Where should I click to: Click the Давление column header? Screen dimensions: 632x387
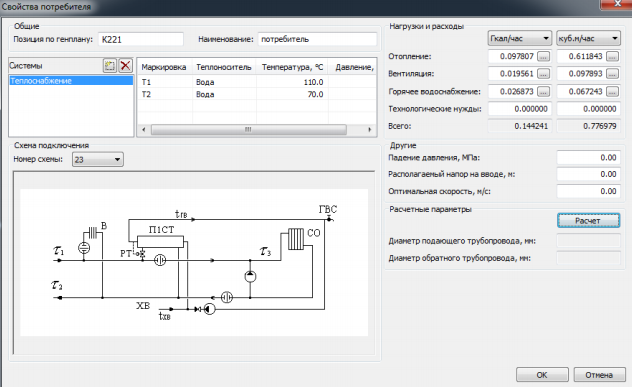pyautogui.click(x=353, y=67)
